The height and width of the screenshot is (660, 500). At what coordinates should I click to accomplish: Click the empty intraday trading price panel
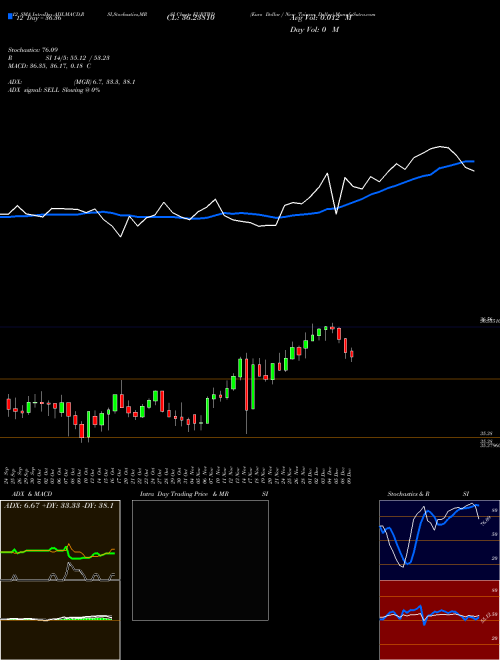200,560
